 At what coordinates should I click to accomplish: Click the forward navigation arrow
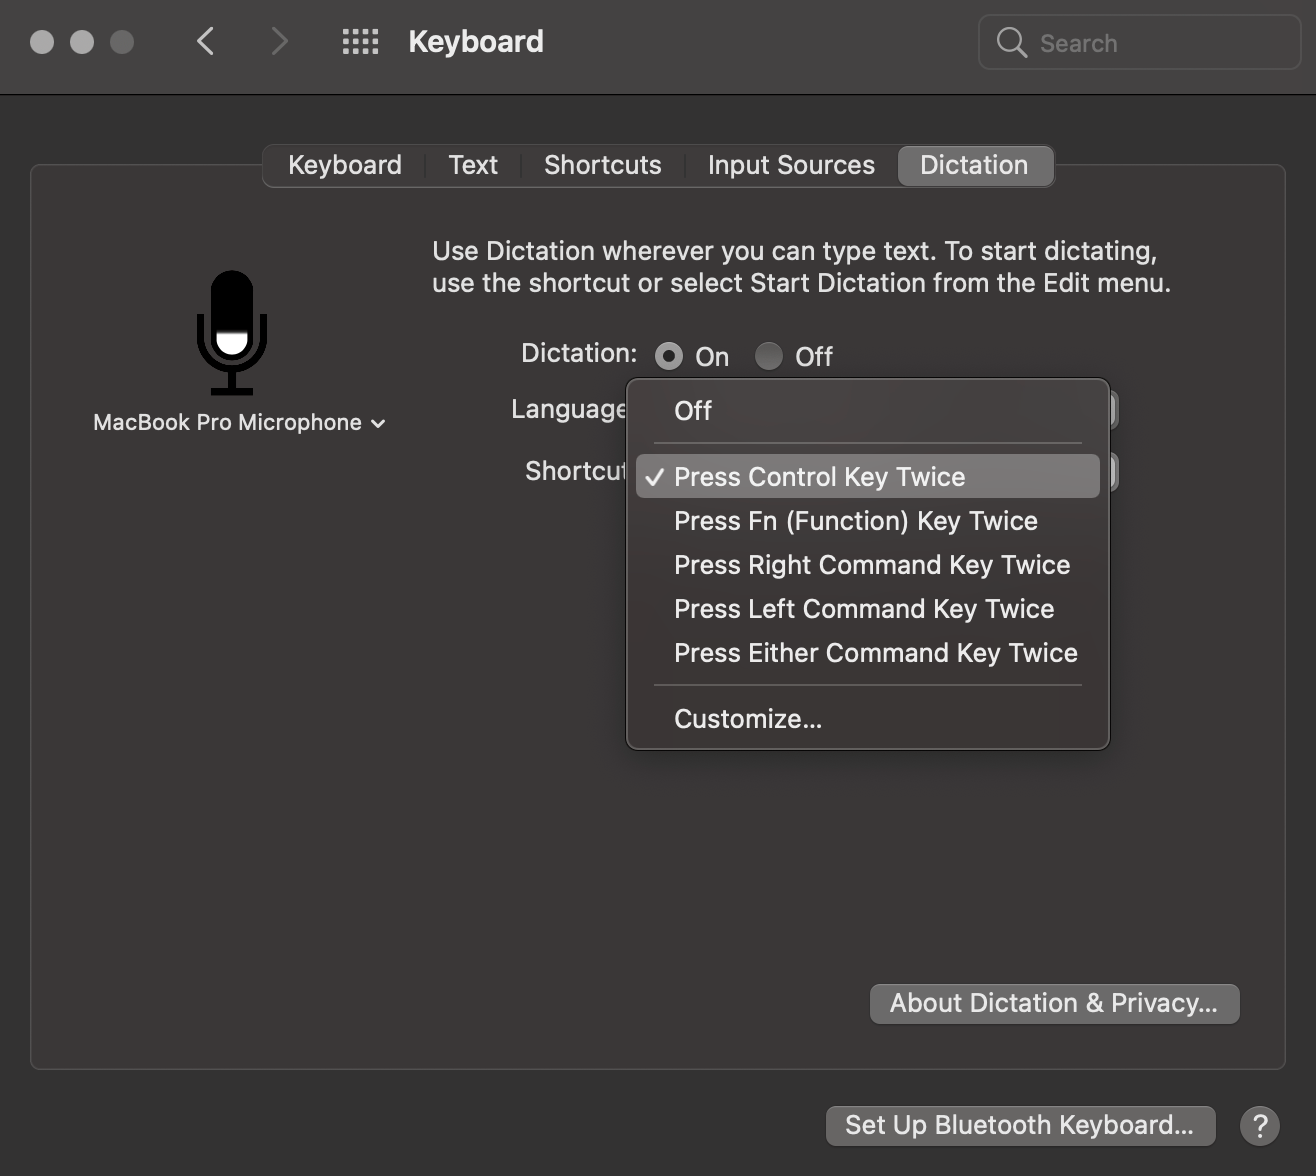click(279, 42)
